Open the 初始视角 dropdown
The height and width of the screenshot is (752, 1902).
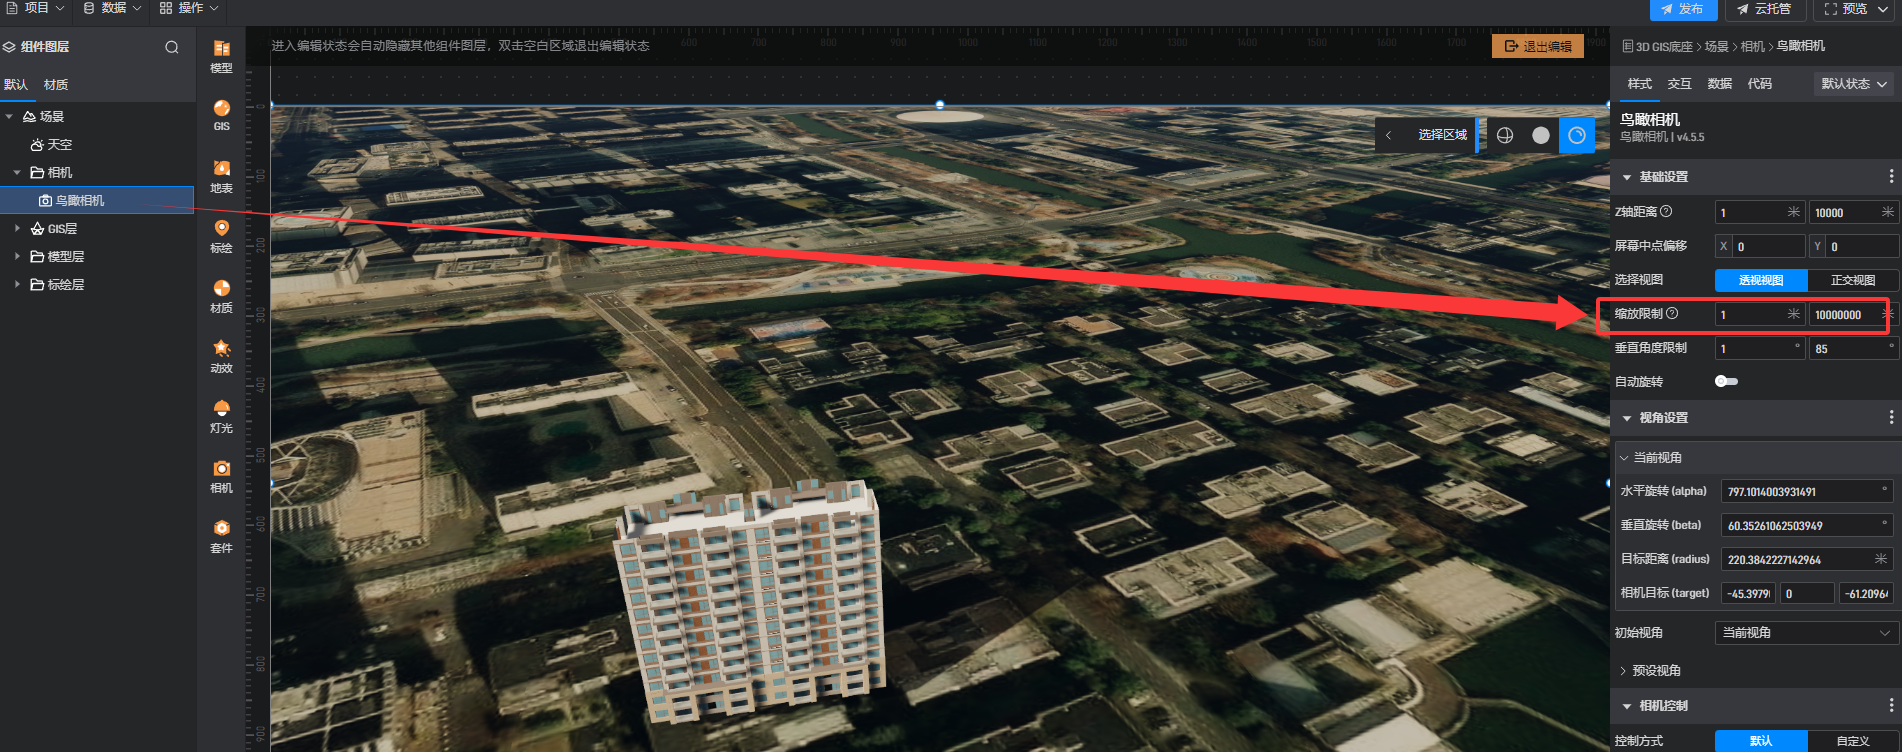coord(1806,633)
